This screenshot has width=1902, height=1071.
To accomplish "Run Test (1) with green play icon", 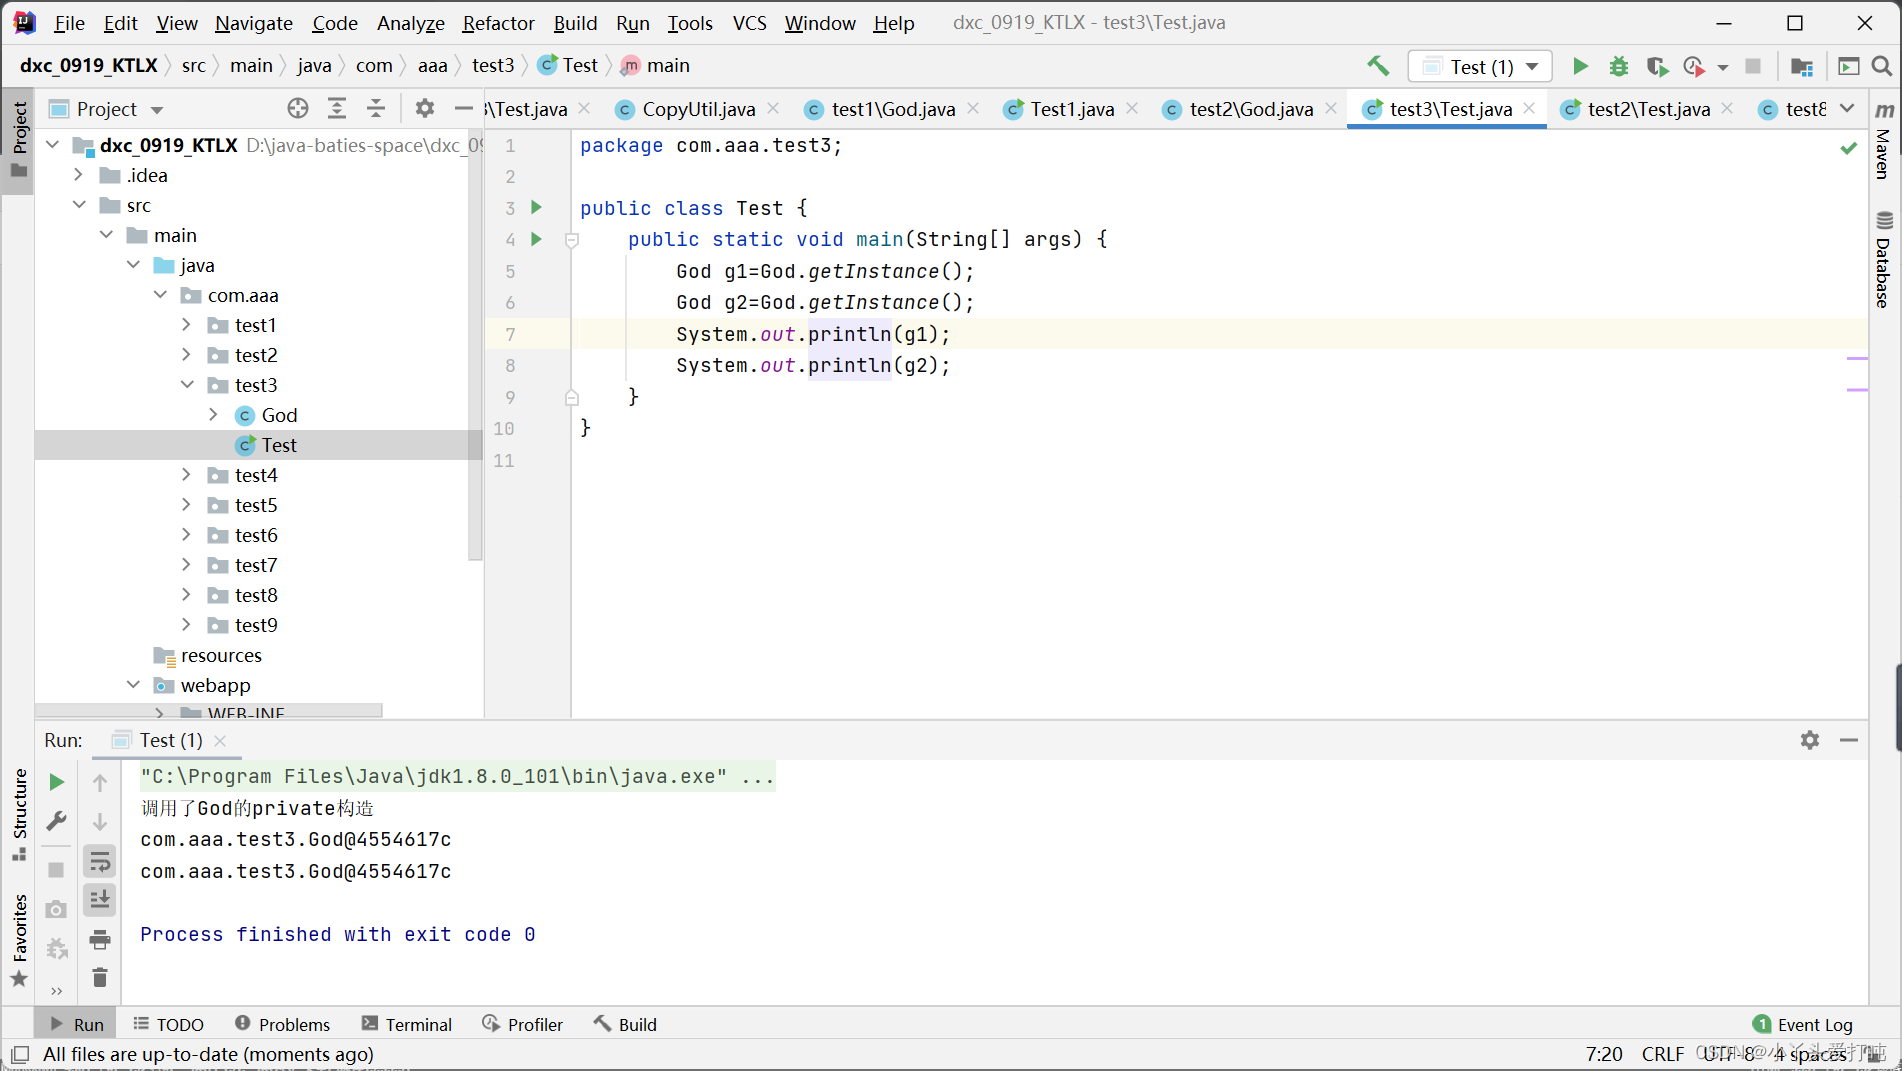I will [1580, 66].
